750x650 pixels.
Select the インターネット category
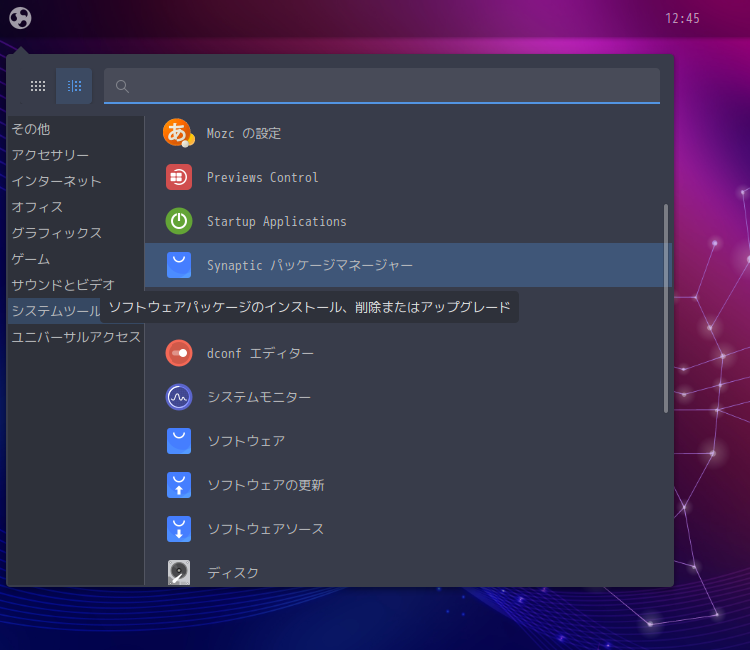tap(76, 181)
